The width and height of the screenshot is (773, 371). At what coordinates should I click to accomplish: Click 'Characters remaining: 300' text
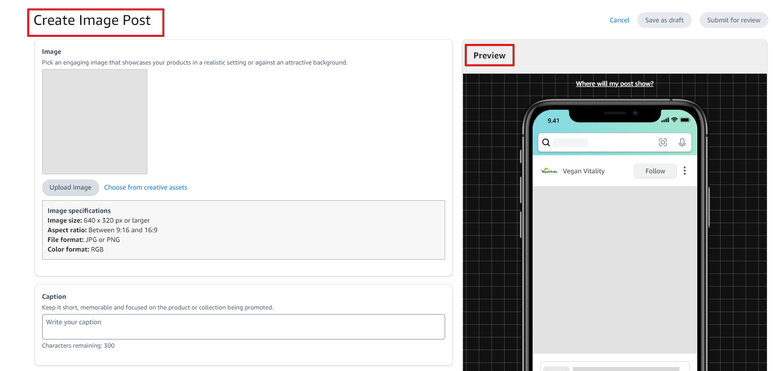[78, 346]
